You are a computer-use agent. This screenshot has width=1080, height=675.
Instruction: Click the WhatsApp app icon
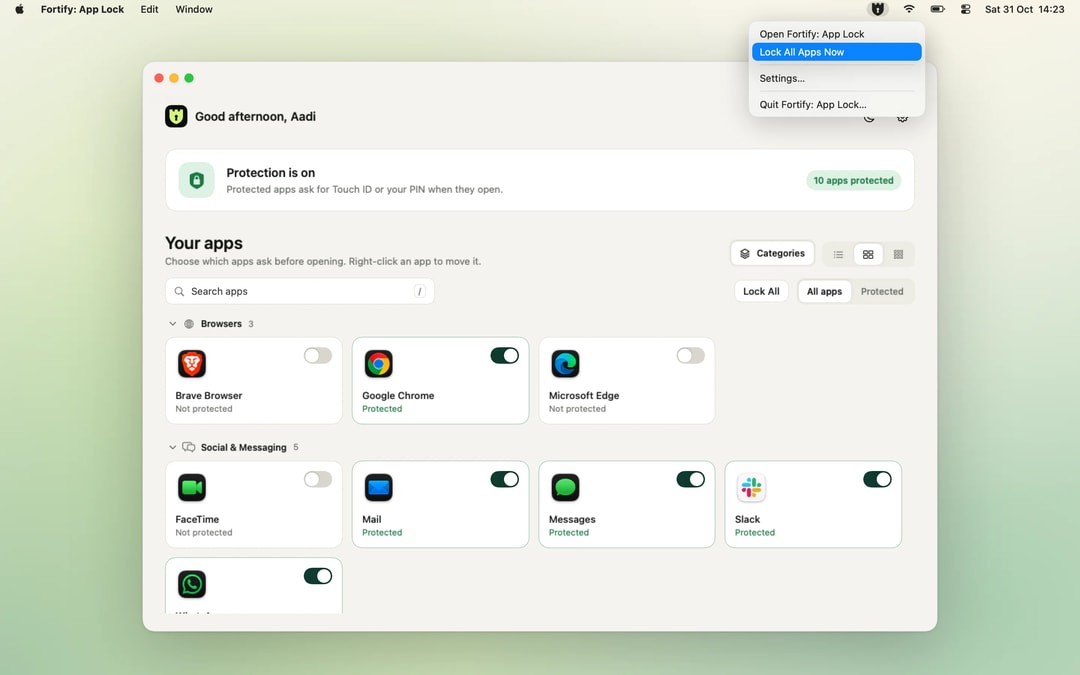191,584
